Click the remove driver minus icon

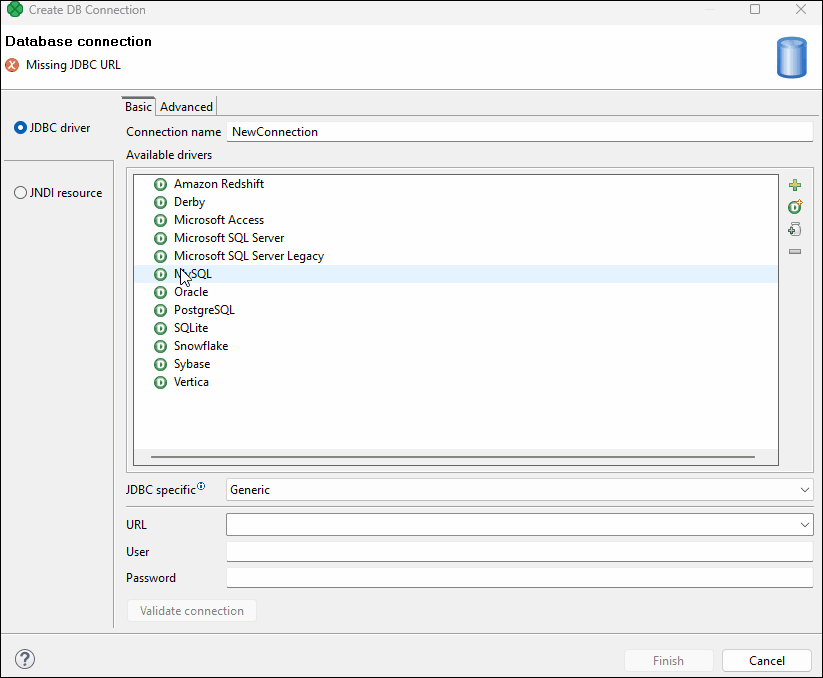coord(794,250)
